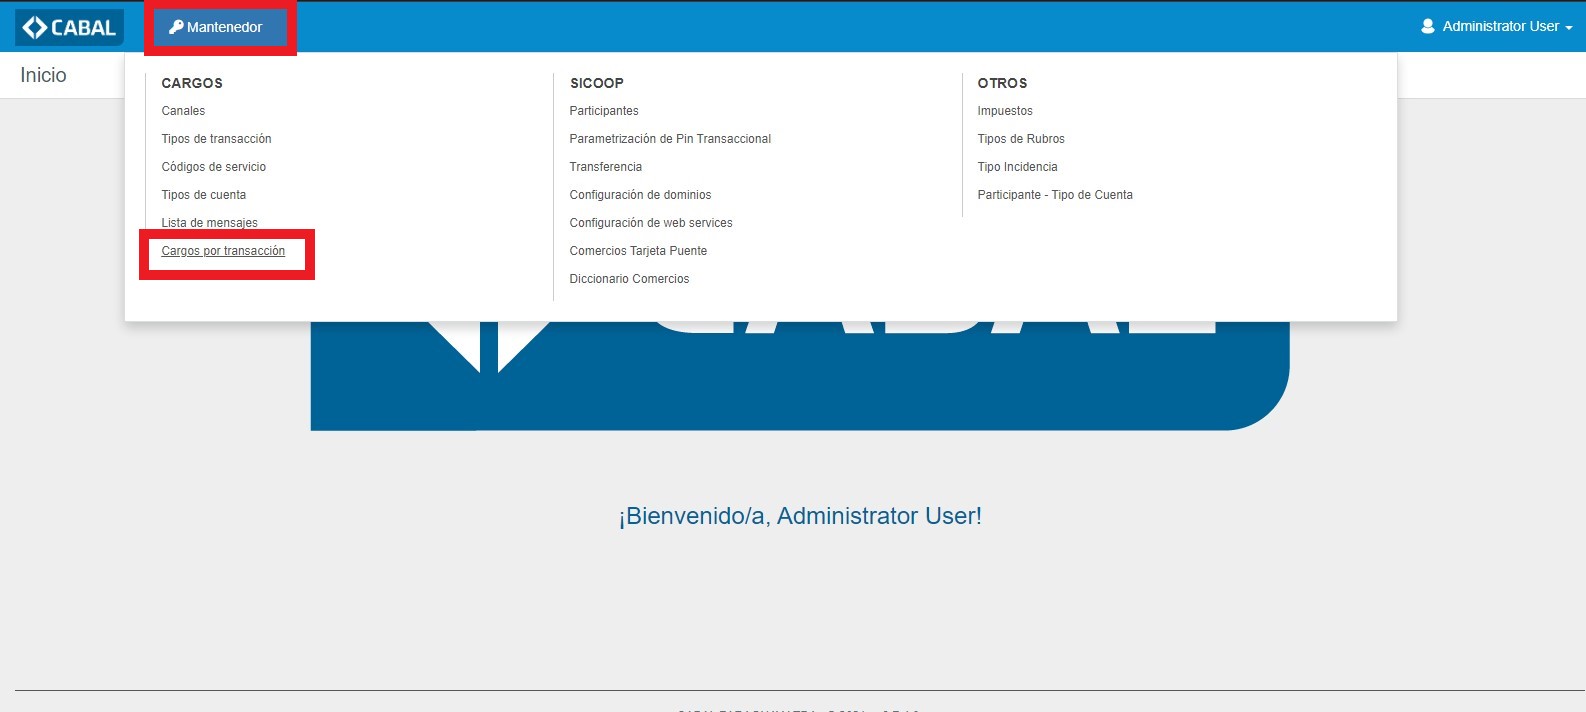Open Códigos de servicio
1586x712 pixels.
click(213, 167)
